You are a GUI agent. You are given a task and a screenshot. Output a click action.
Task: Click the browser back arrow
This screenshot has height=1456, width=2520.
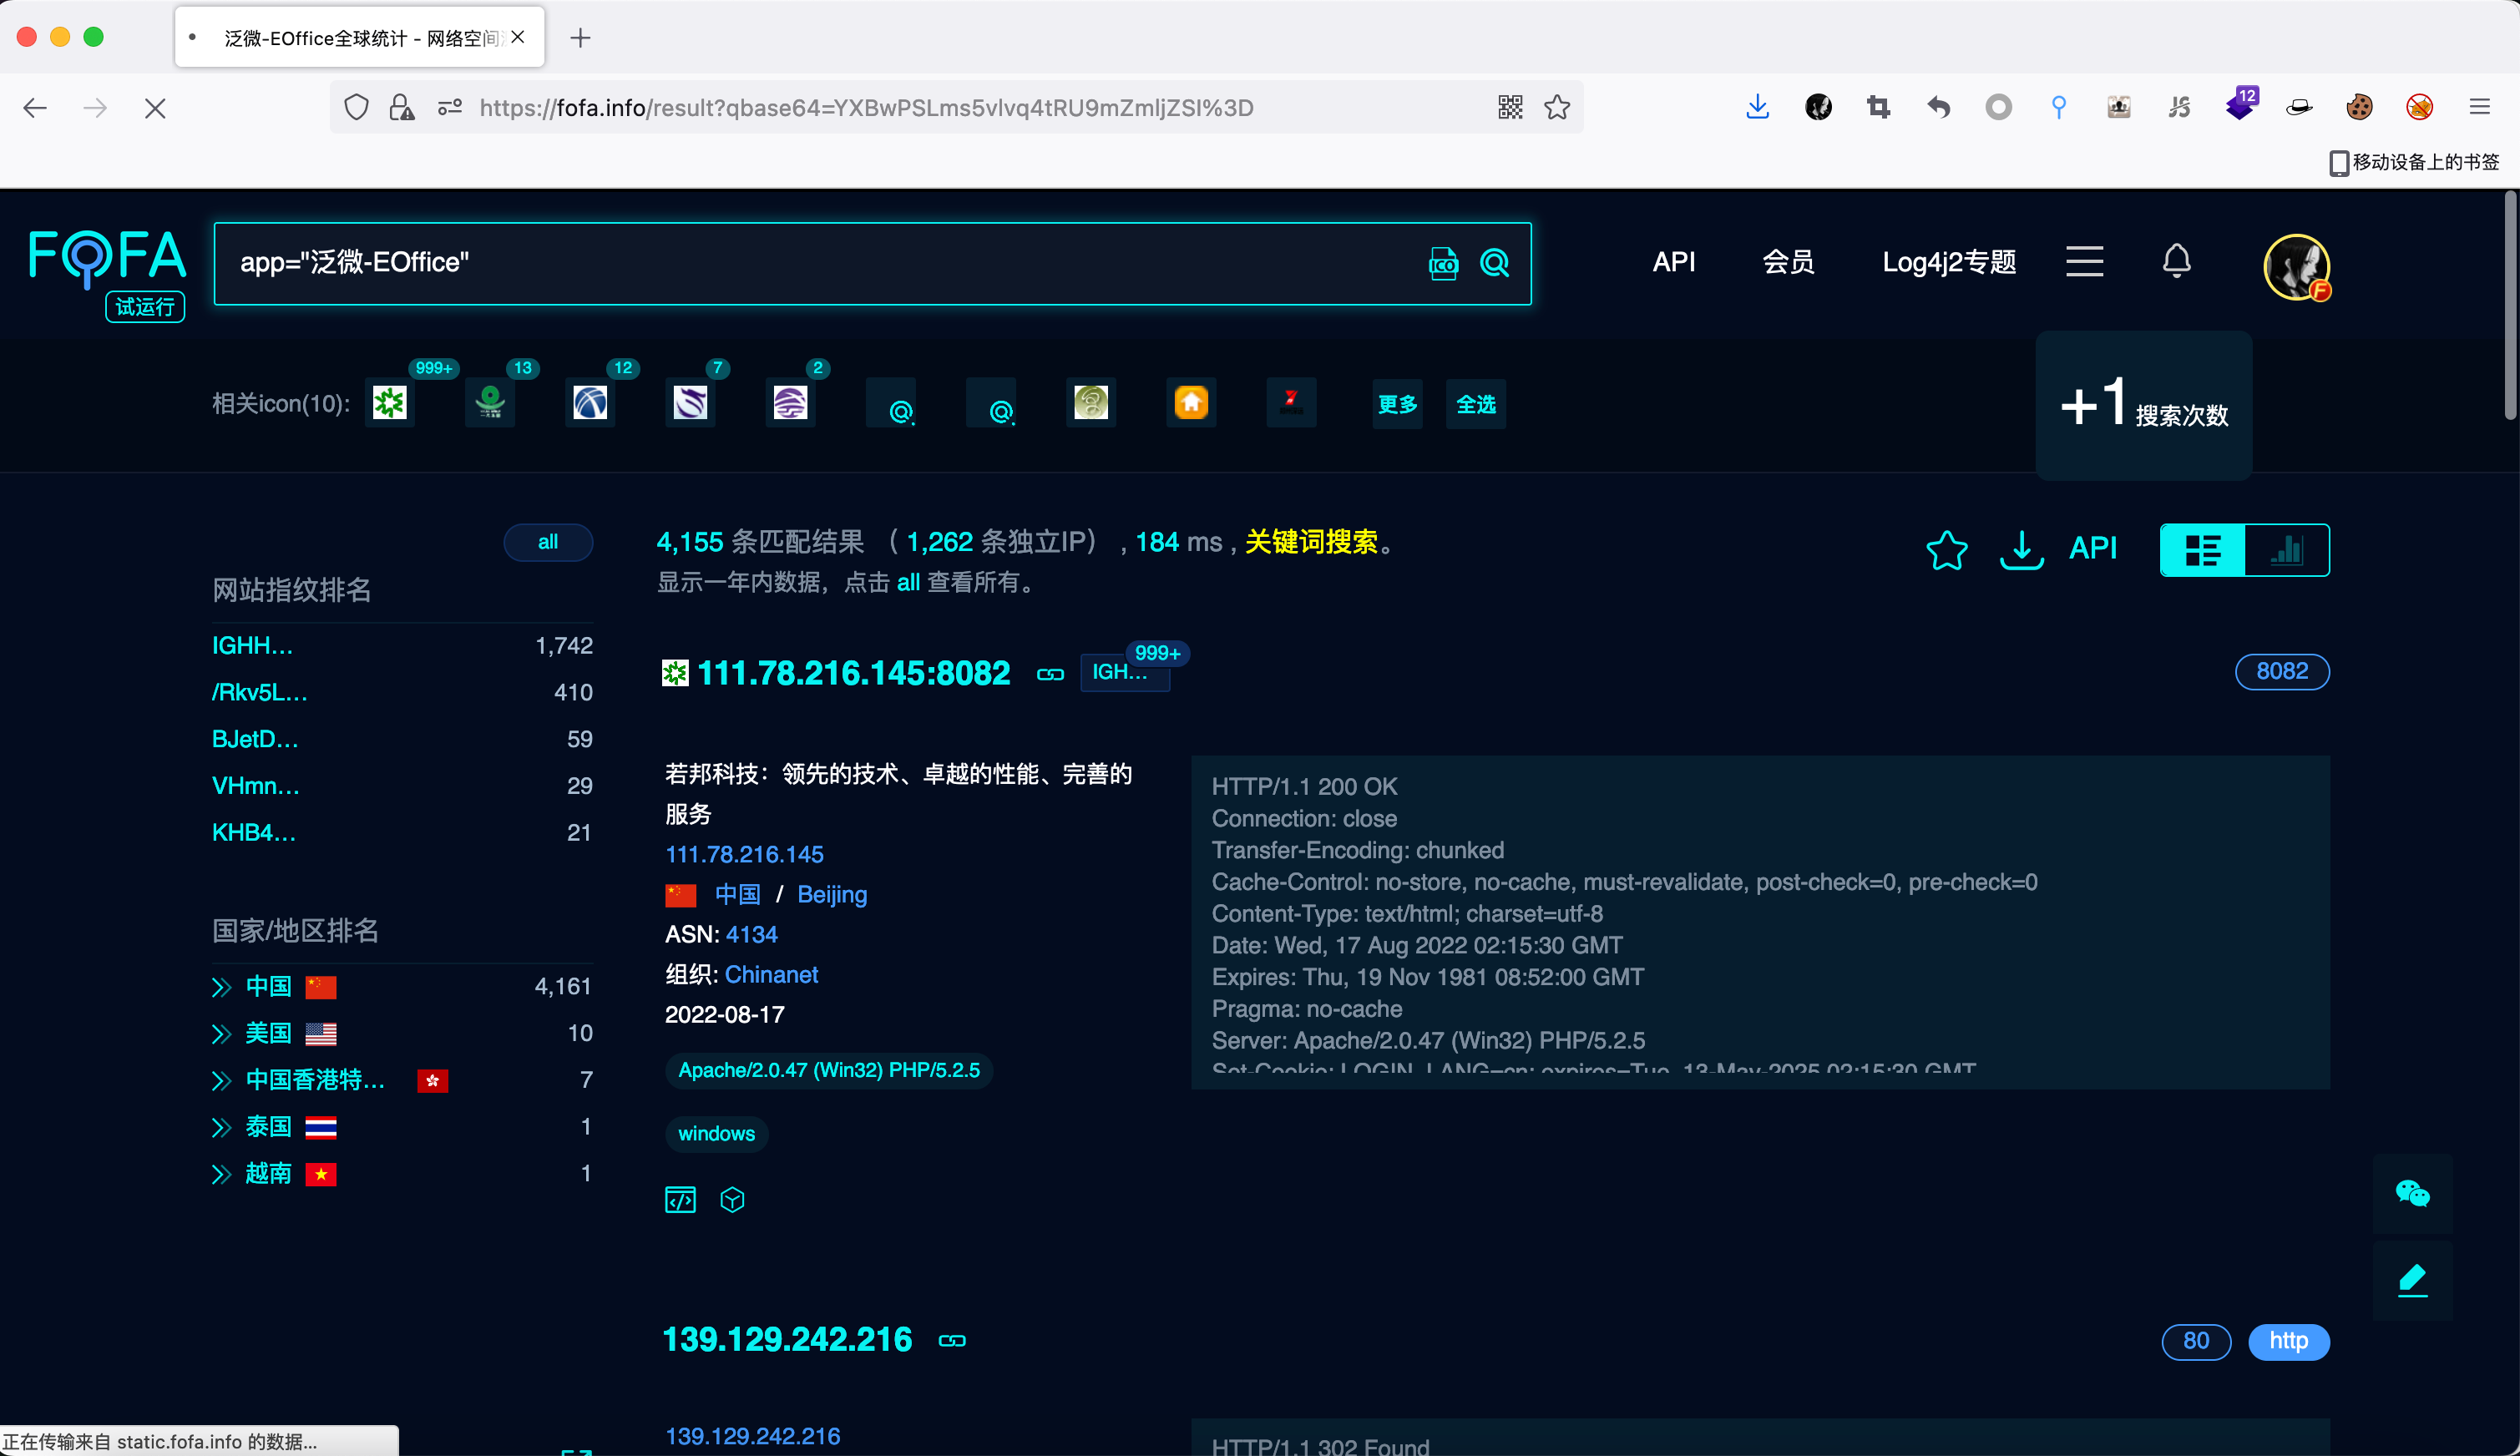point(35,108)
